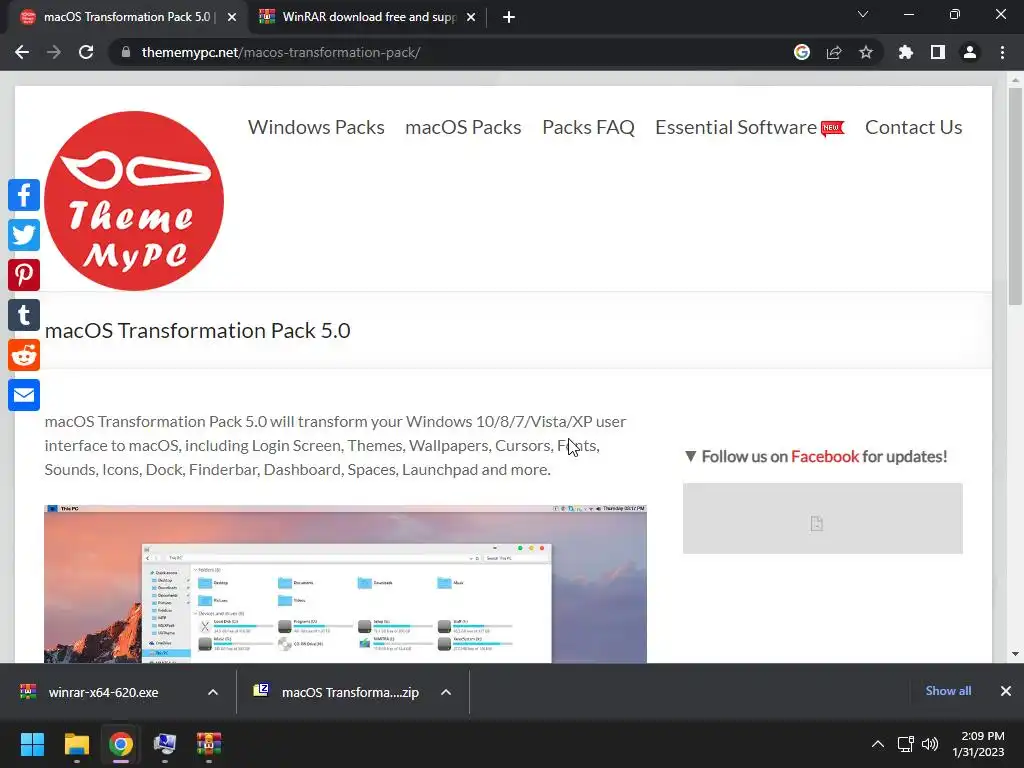Open Google icon in address bar
This screenshot has height=768, width=1024.
[x=801, y=52]
